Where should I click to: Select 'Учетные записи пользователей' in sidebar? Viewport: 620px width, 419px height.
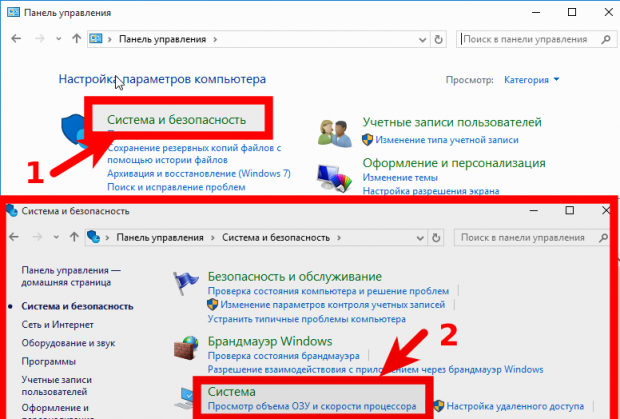[x=57, y=386]
